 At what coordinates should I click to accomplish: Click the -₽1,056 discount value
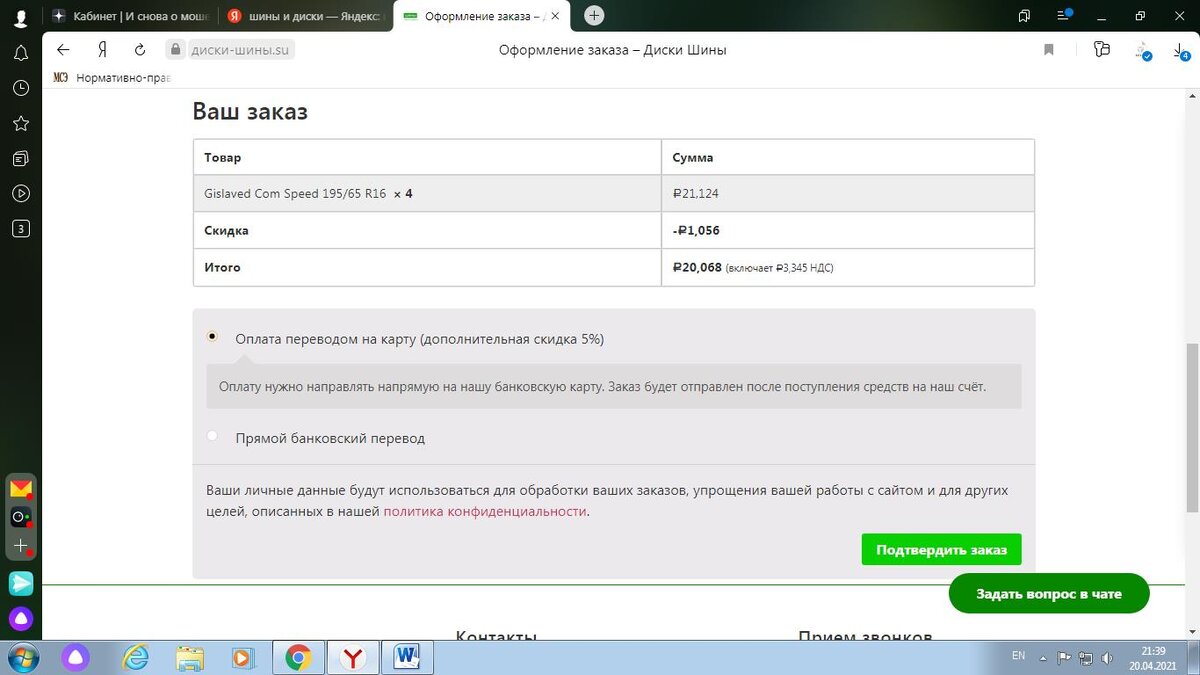coord(696,231)
